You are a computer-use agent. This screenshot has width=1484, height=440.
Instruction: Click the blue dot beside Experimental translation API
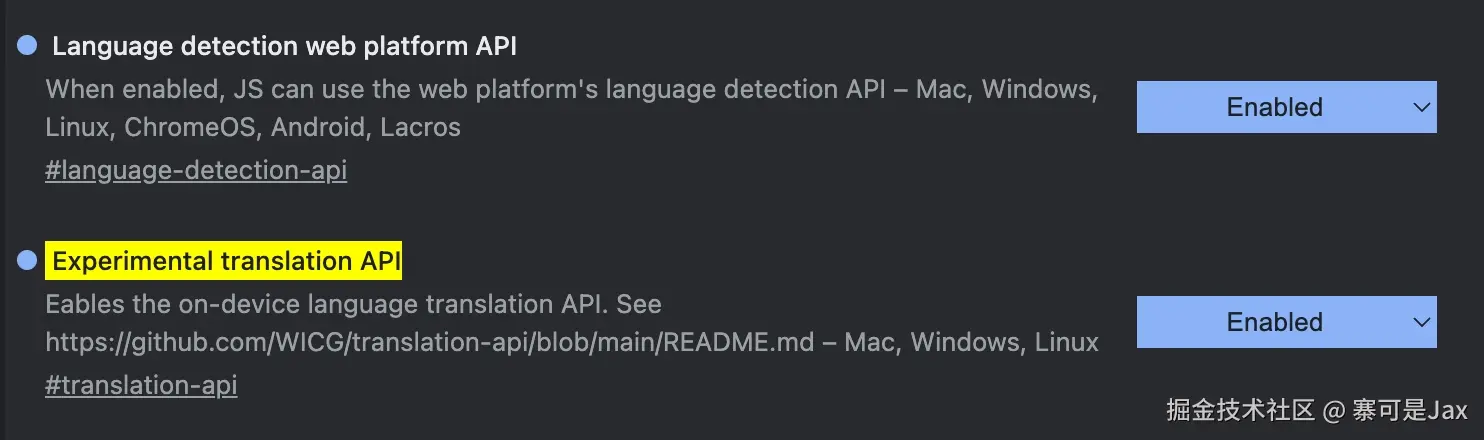[27, 261]
